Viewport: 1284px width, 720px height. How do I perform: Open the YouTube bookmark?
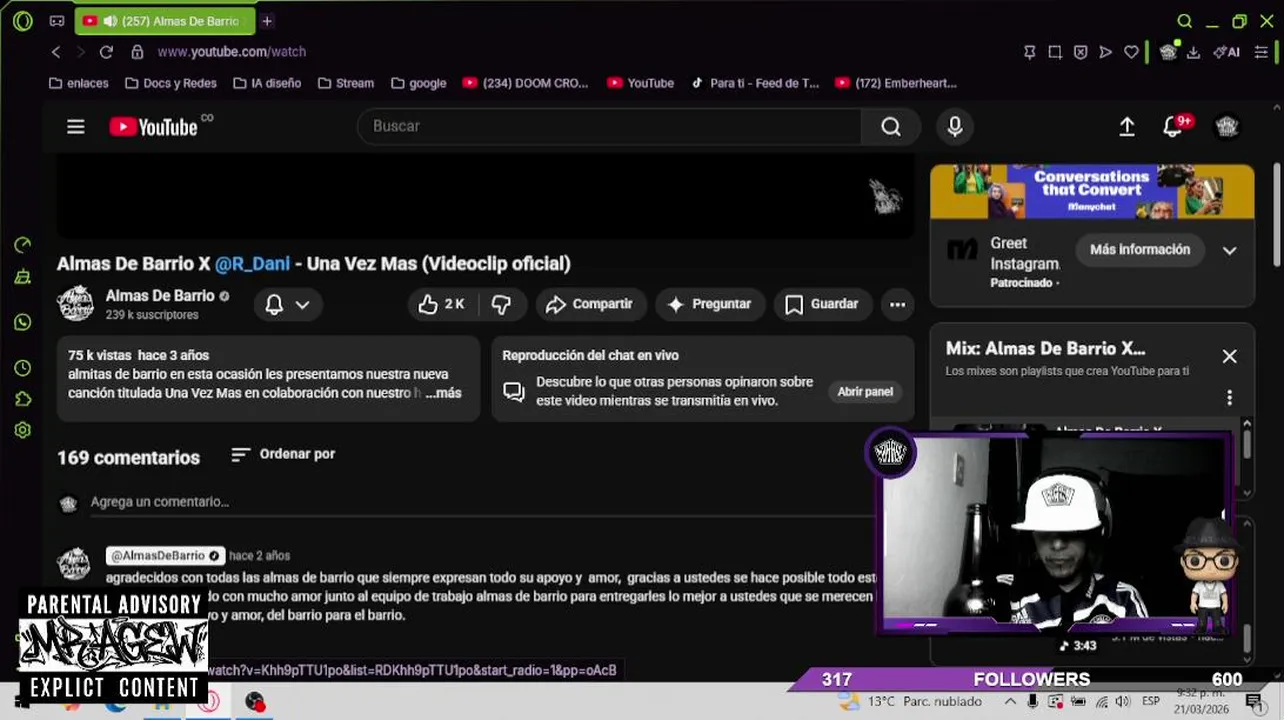641,83
